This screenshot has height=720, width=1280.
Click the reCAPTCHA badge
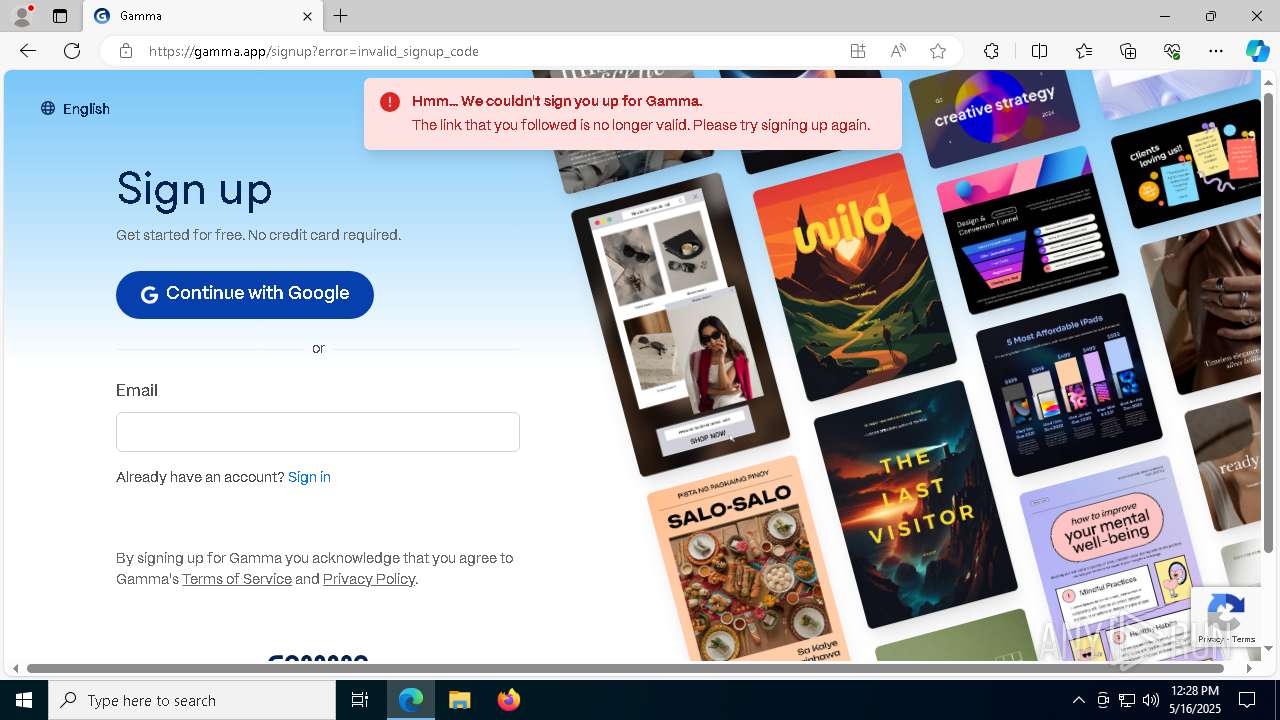[x=1225, y=617]
